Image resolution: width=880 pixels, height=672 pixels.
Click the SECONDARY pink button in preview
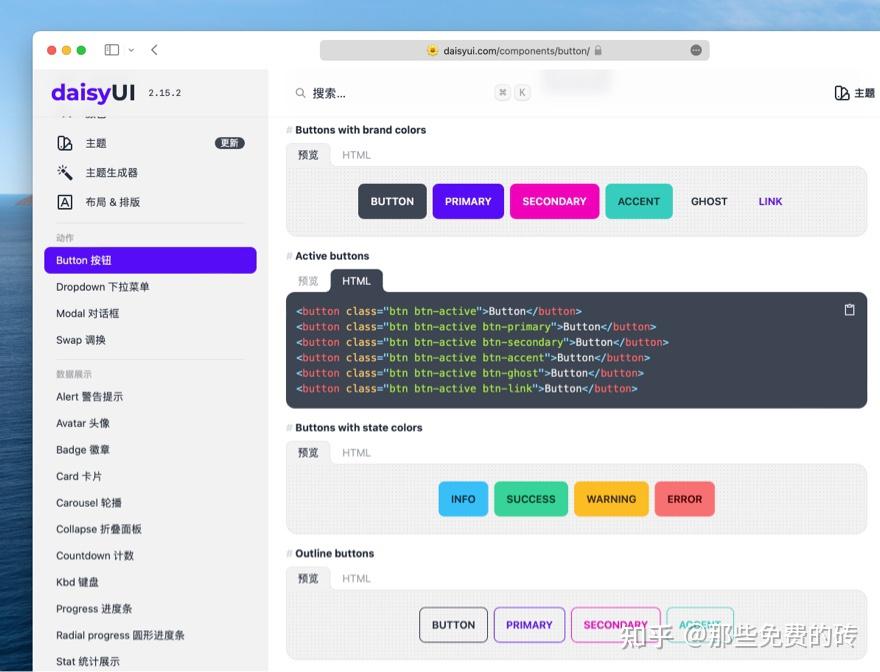(554, 201)
